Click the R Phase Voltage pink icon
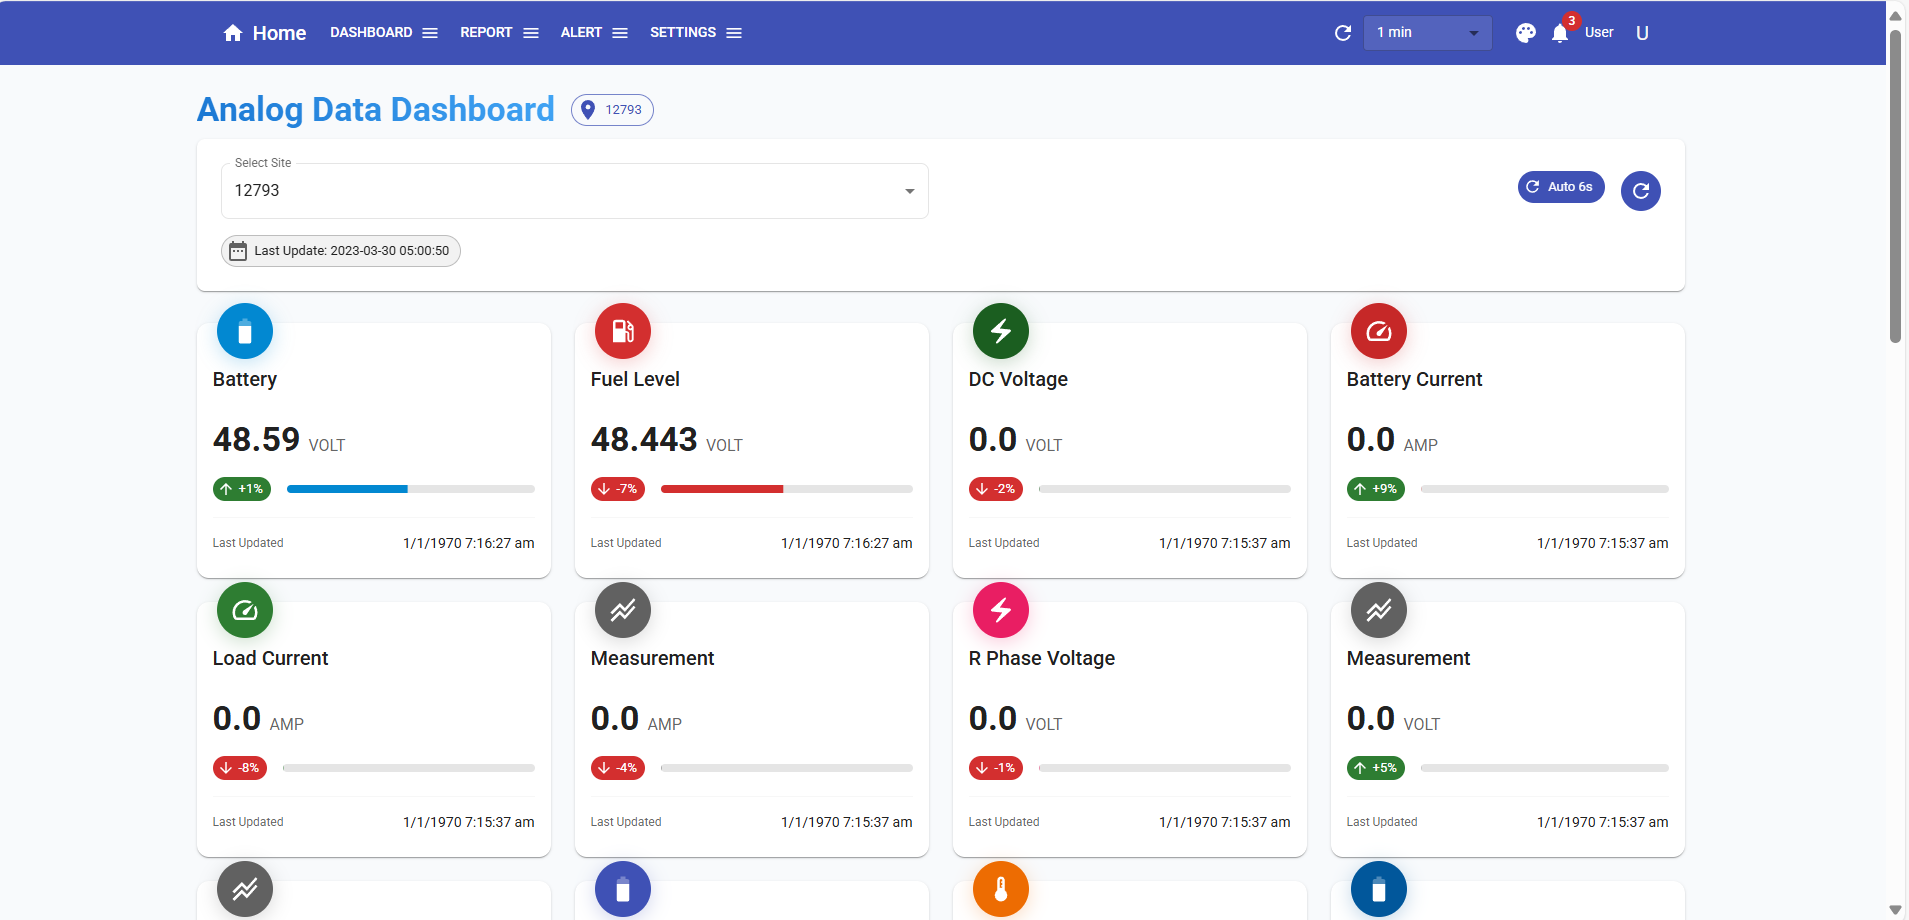The width and height of the screenshot is (1909, 920). 1001,610
